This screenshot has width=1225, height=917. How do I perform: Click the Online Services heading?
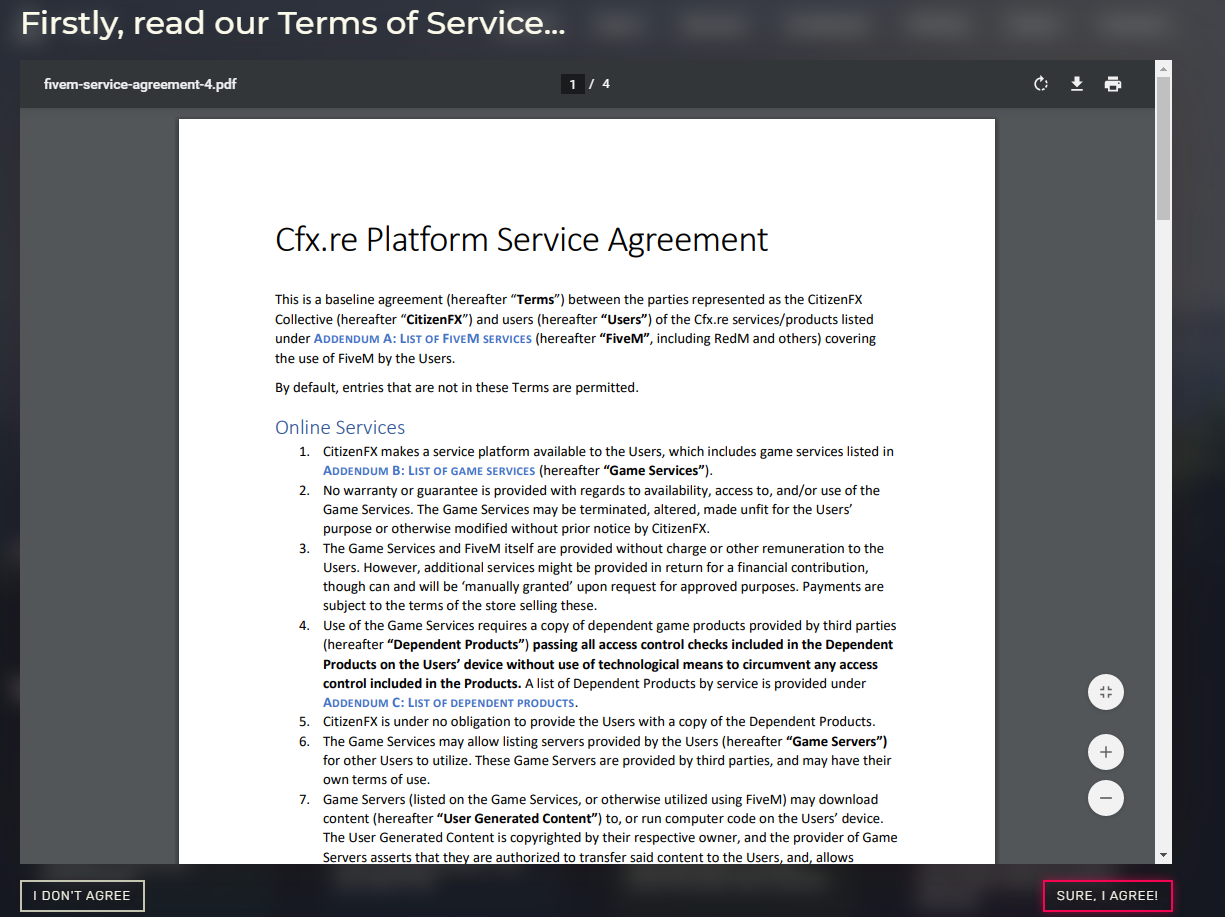point(340,428)
